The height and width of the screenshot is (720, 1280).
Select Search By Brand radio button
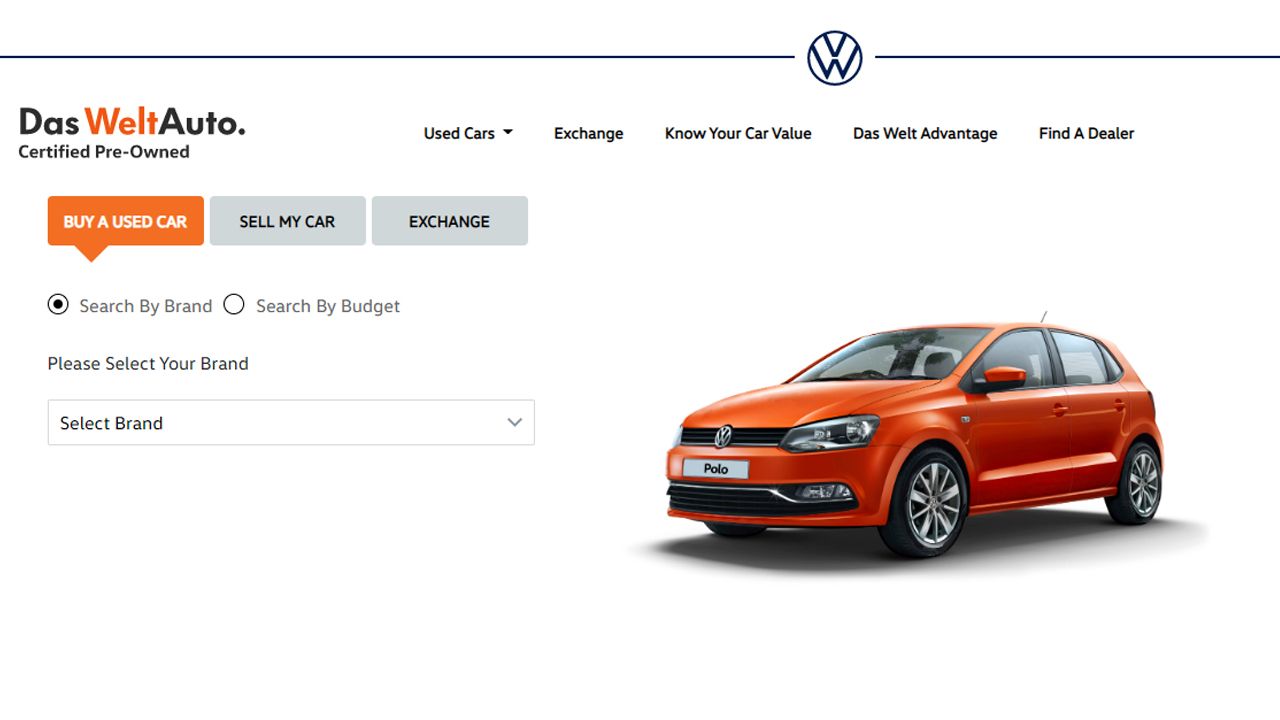(58, 305)
